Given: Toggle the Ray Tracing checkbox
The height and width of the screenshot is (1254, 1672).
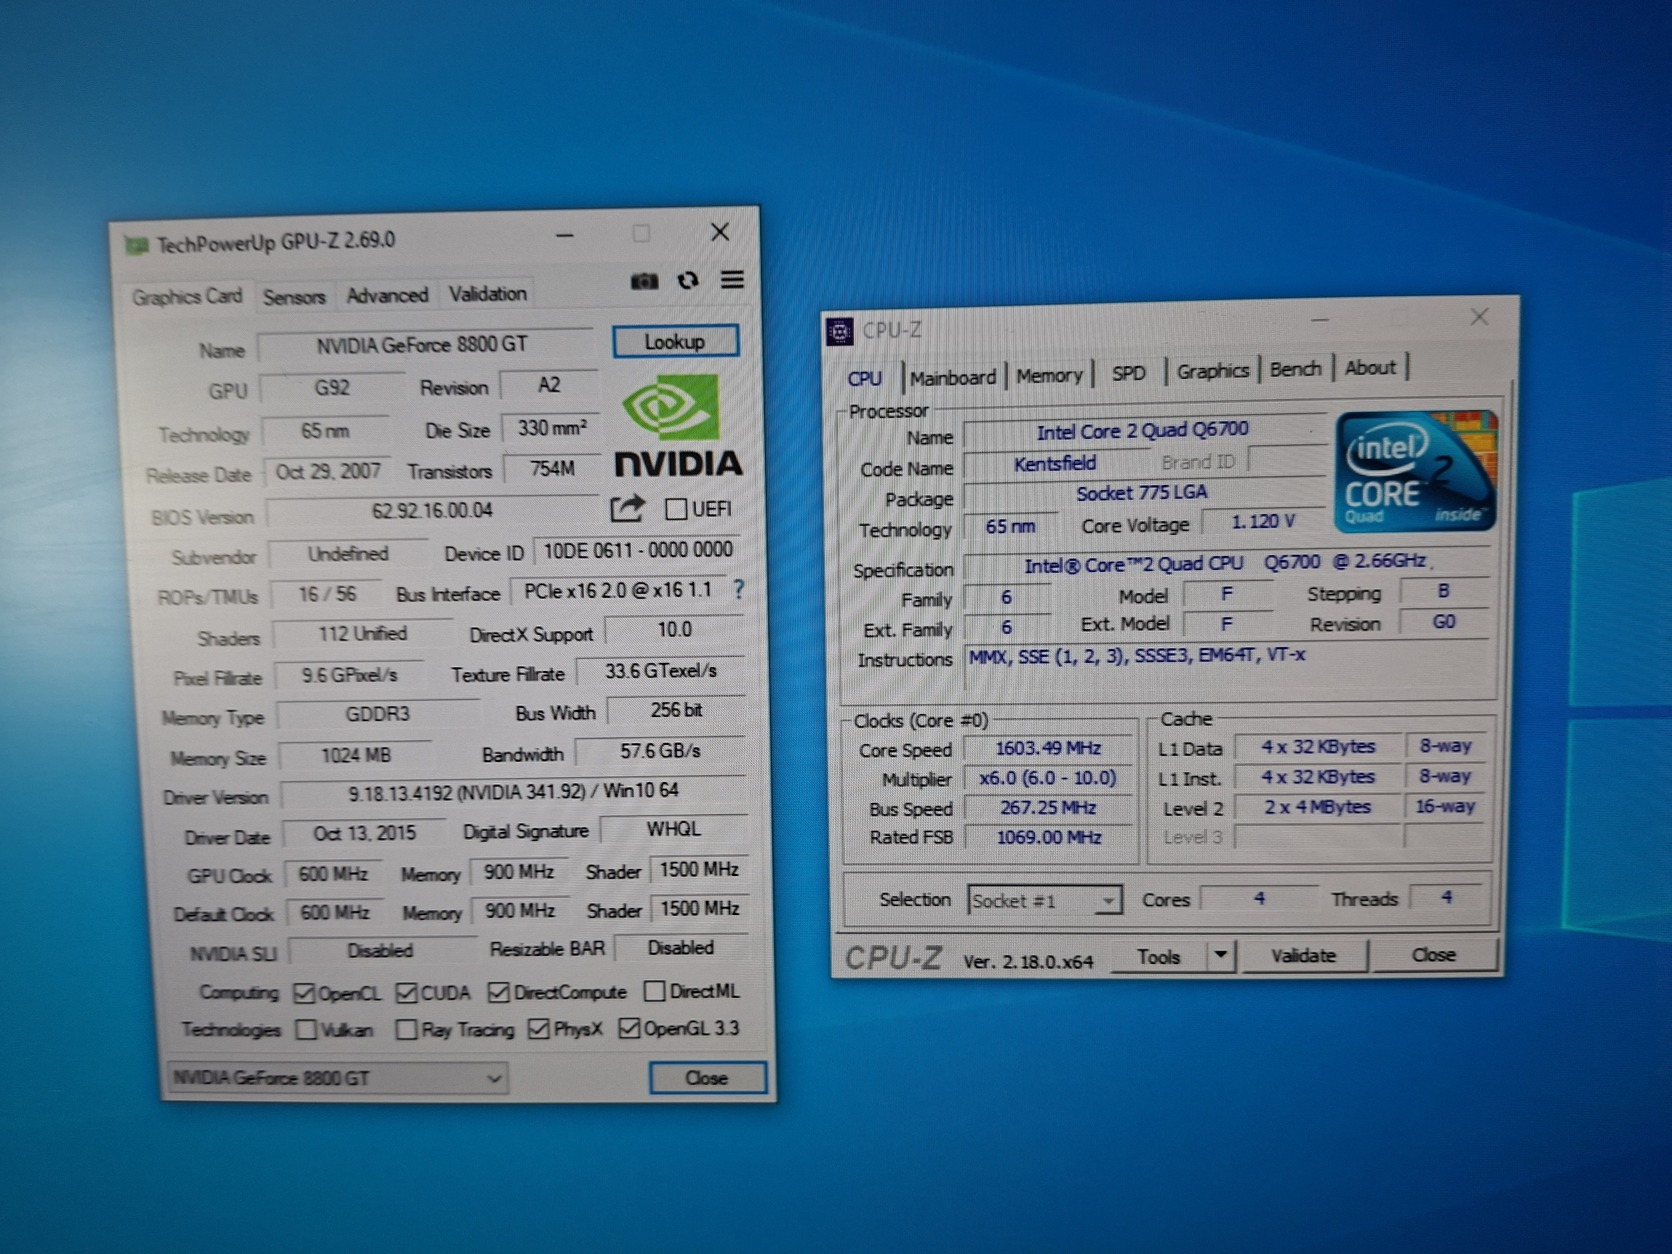Looking at the screenshot, I should pyautogui.click(x=406, y=1030).
